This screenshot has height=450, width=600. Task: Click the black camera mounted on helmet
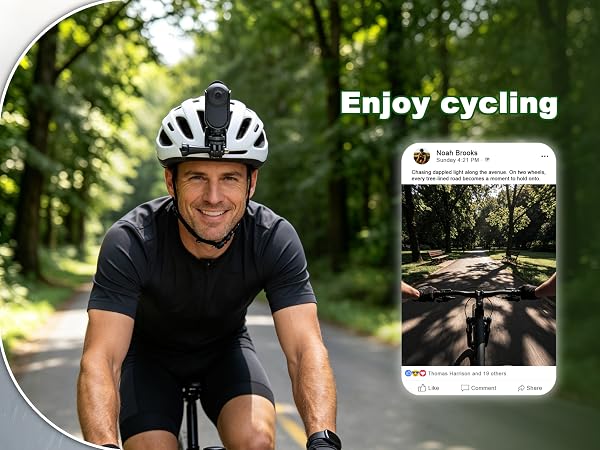[x=217, y=105]
